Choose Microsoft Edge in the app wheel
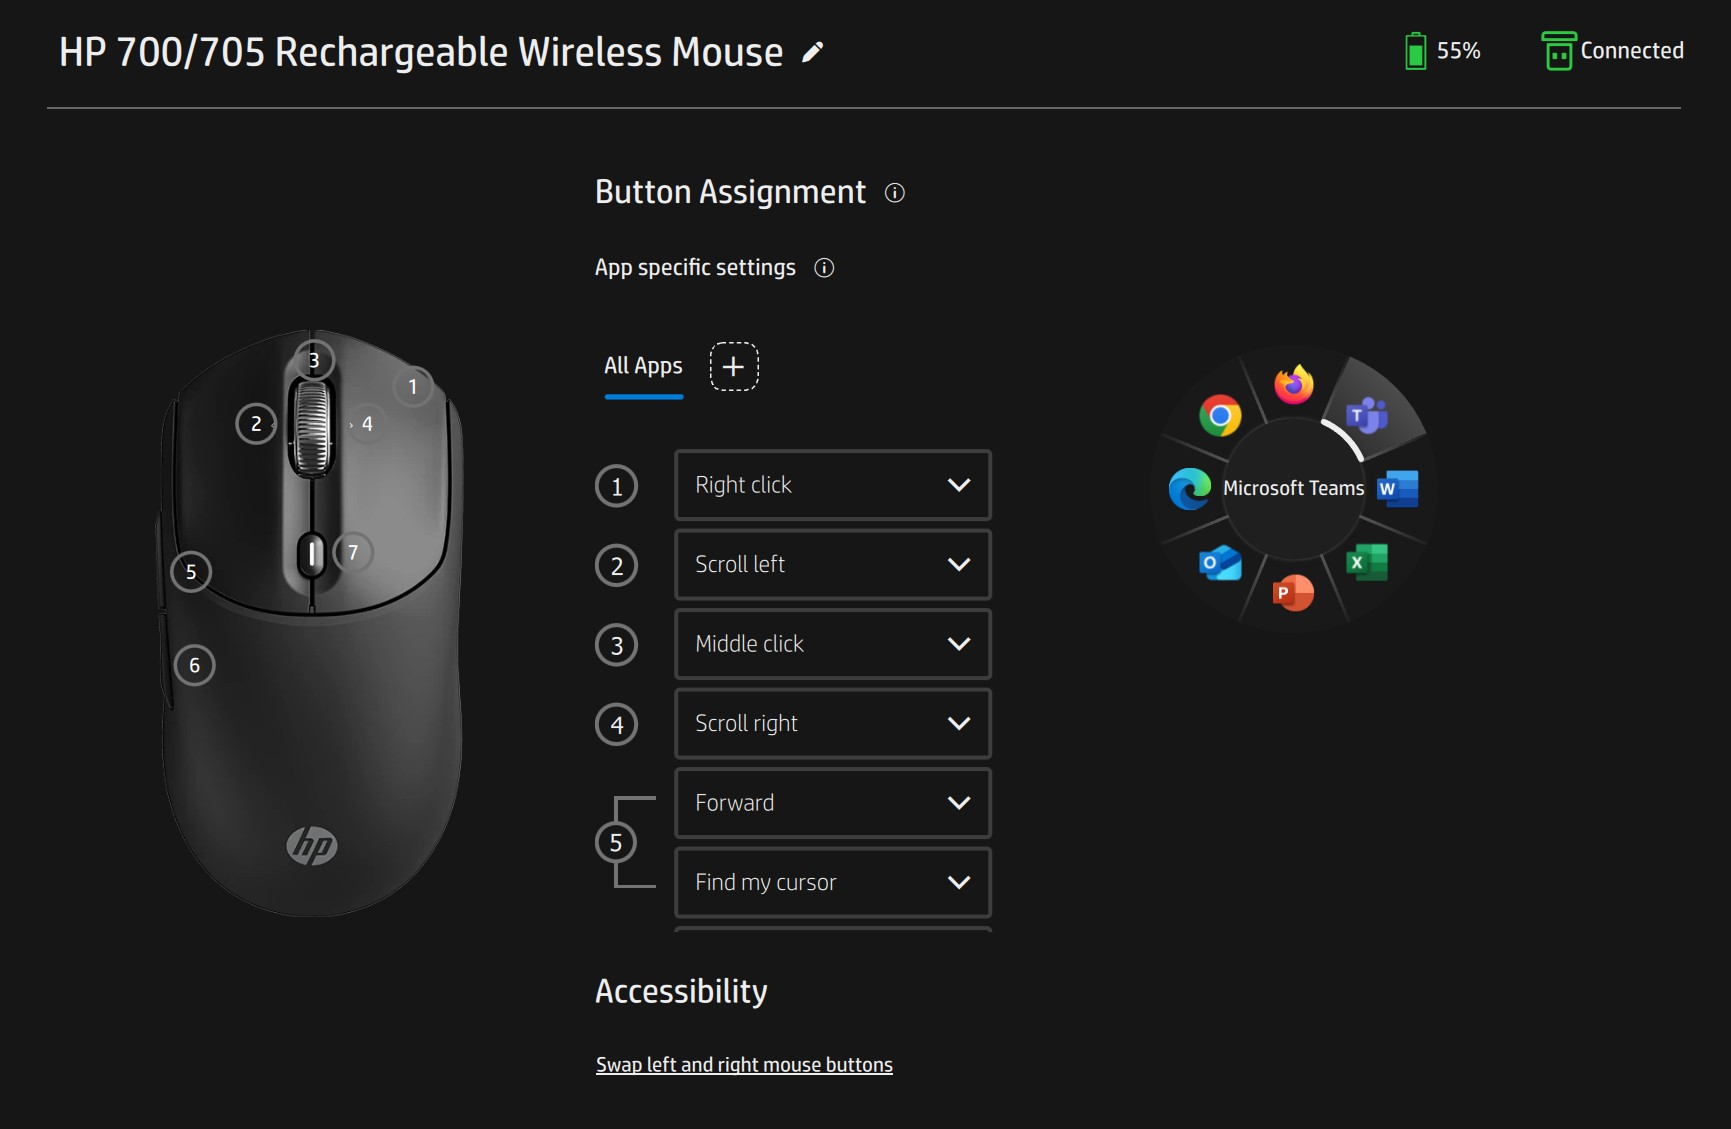1731x1129 pixels. 1190,489
